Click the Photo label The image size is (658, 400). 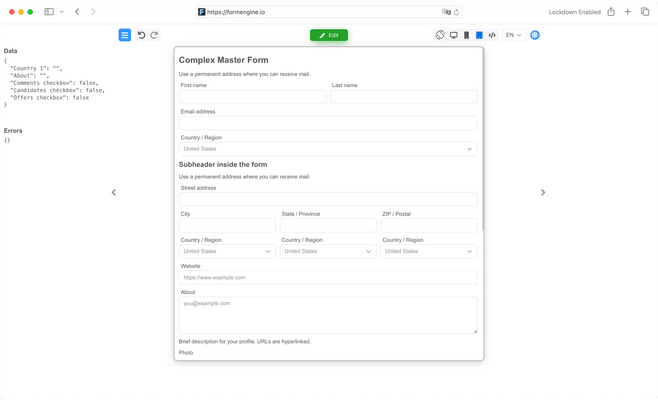coord(186,353)
